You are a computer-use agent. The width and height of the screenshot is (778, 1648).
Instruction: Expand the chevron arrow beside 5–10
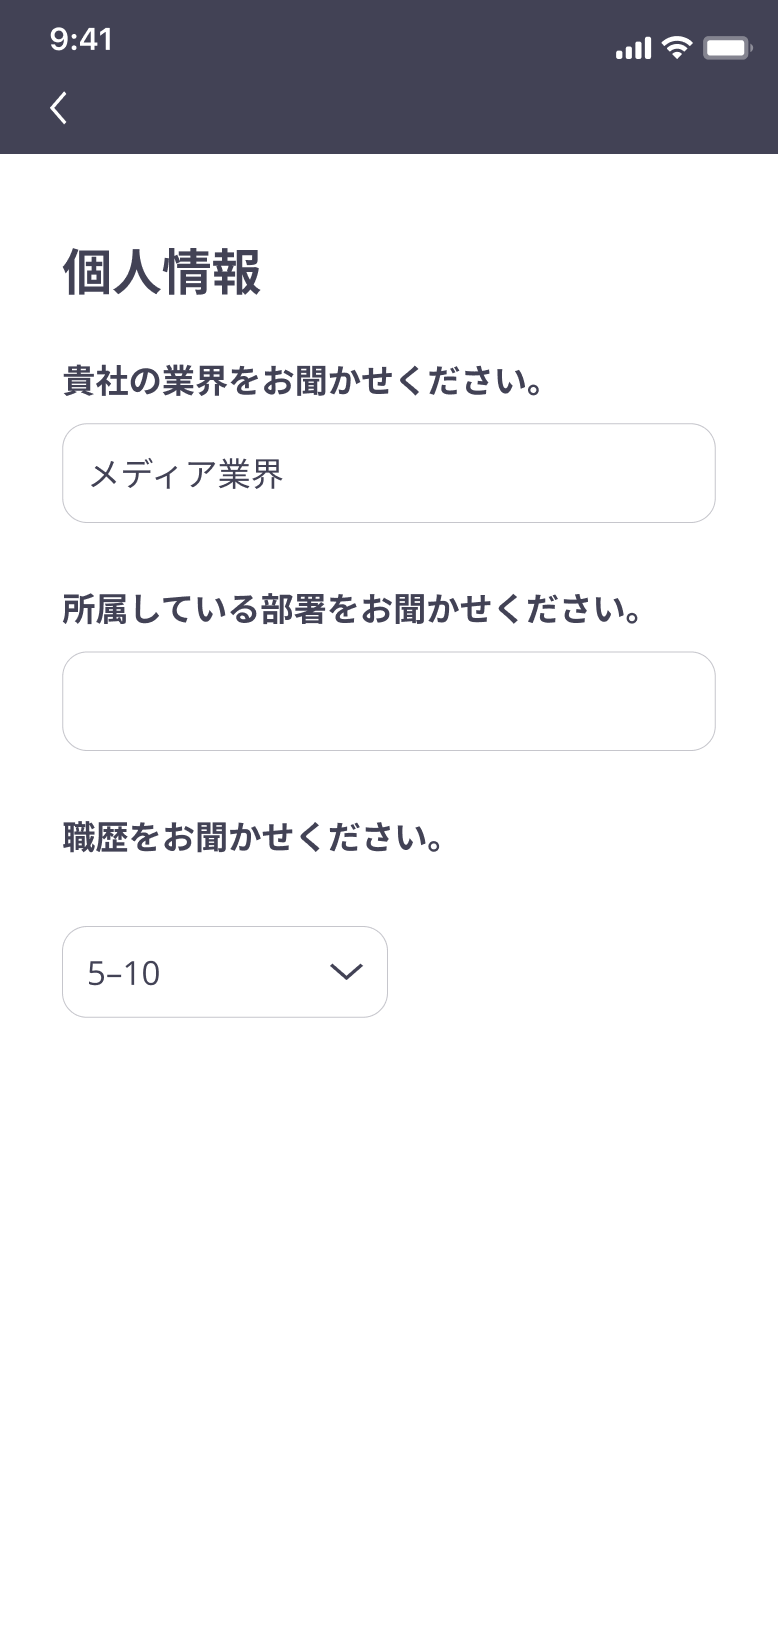(x=345, y=972)
